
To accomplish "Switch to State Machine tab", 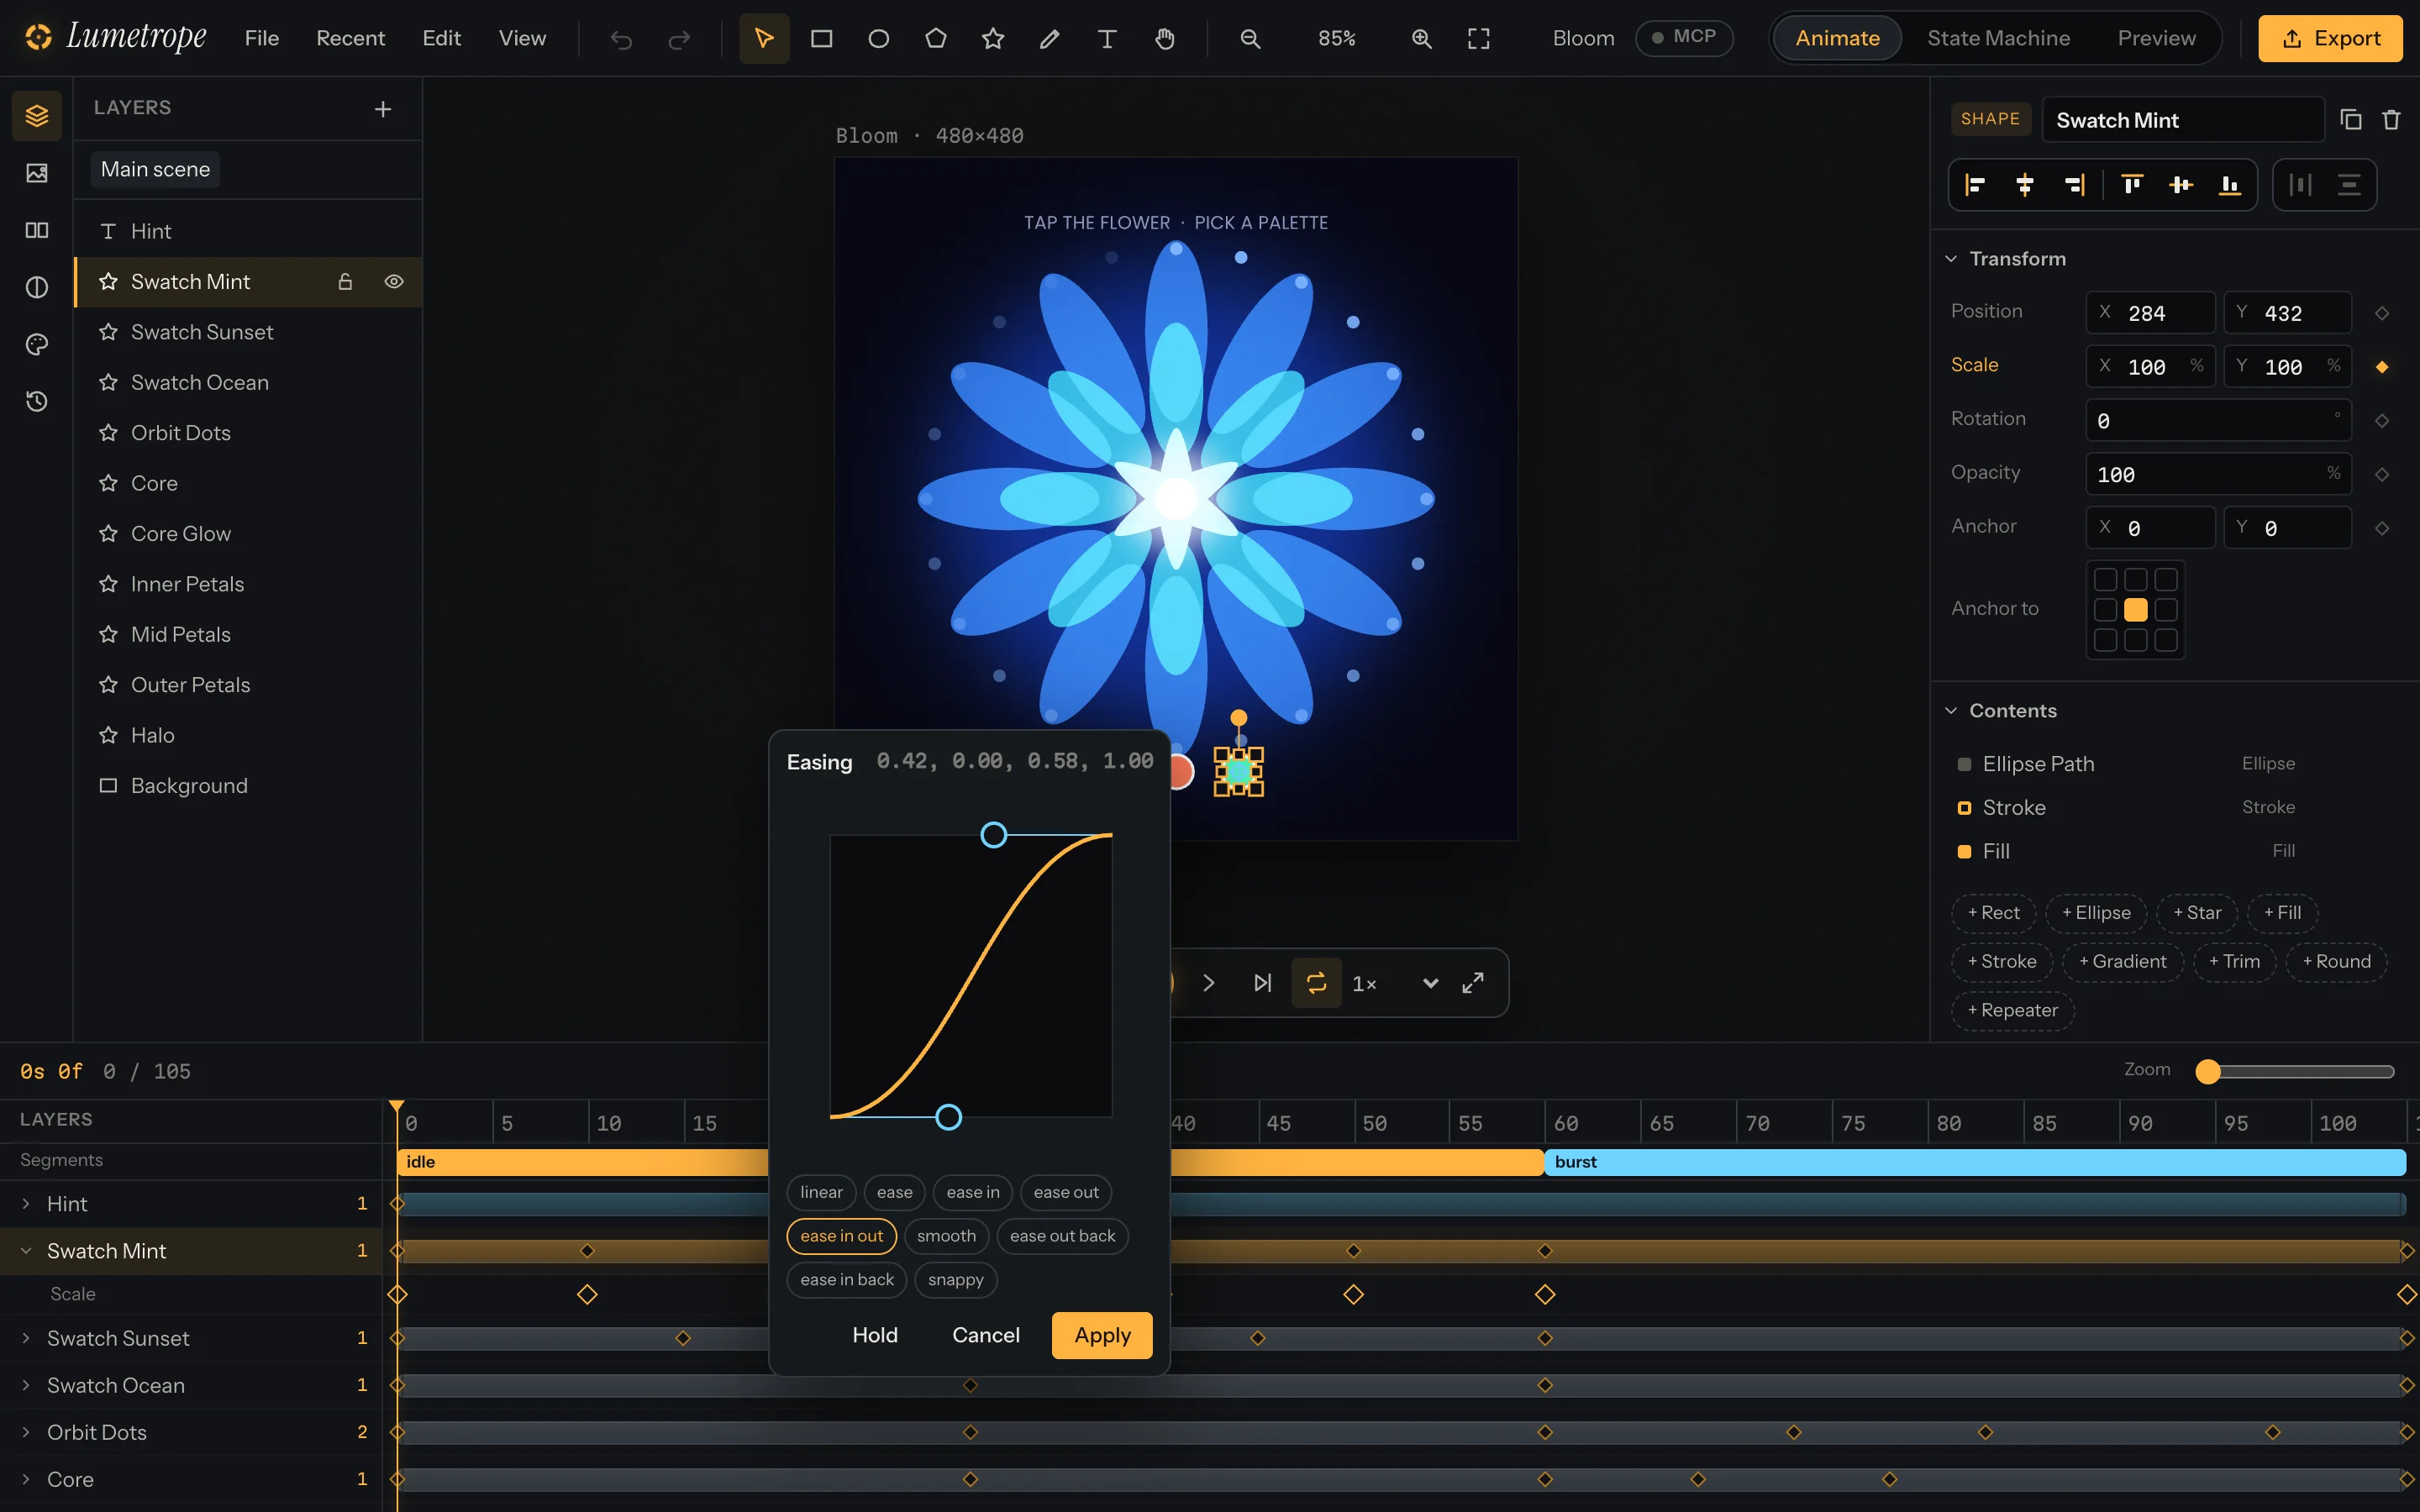I will click(x=1998, y=38).
